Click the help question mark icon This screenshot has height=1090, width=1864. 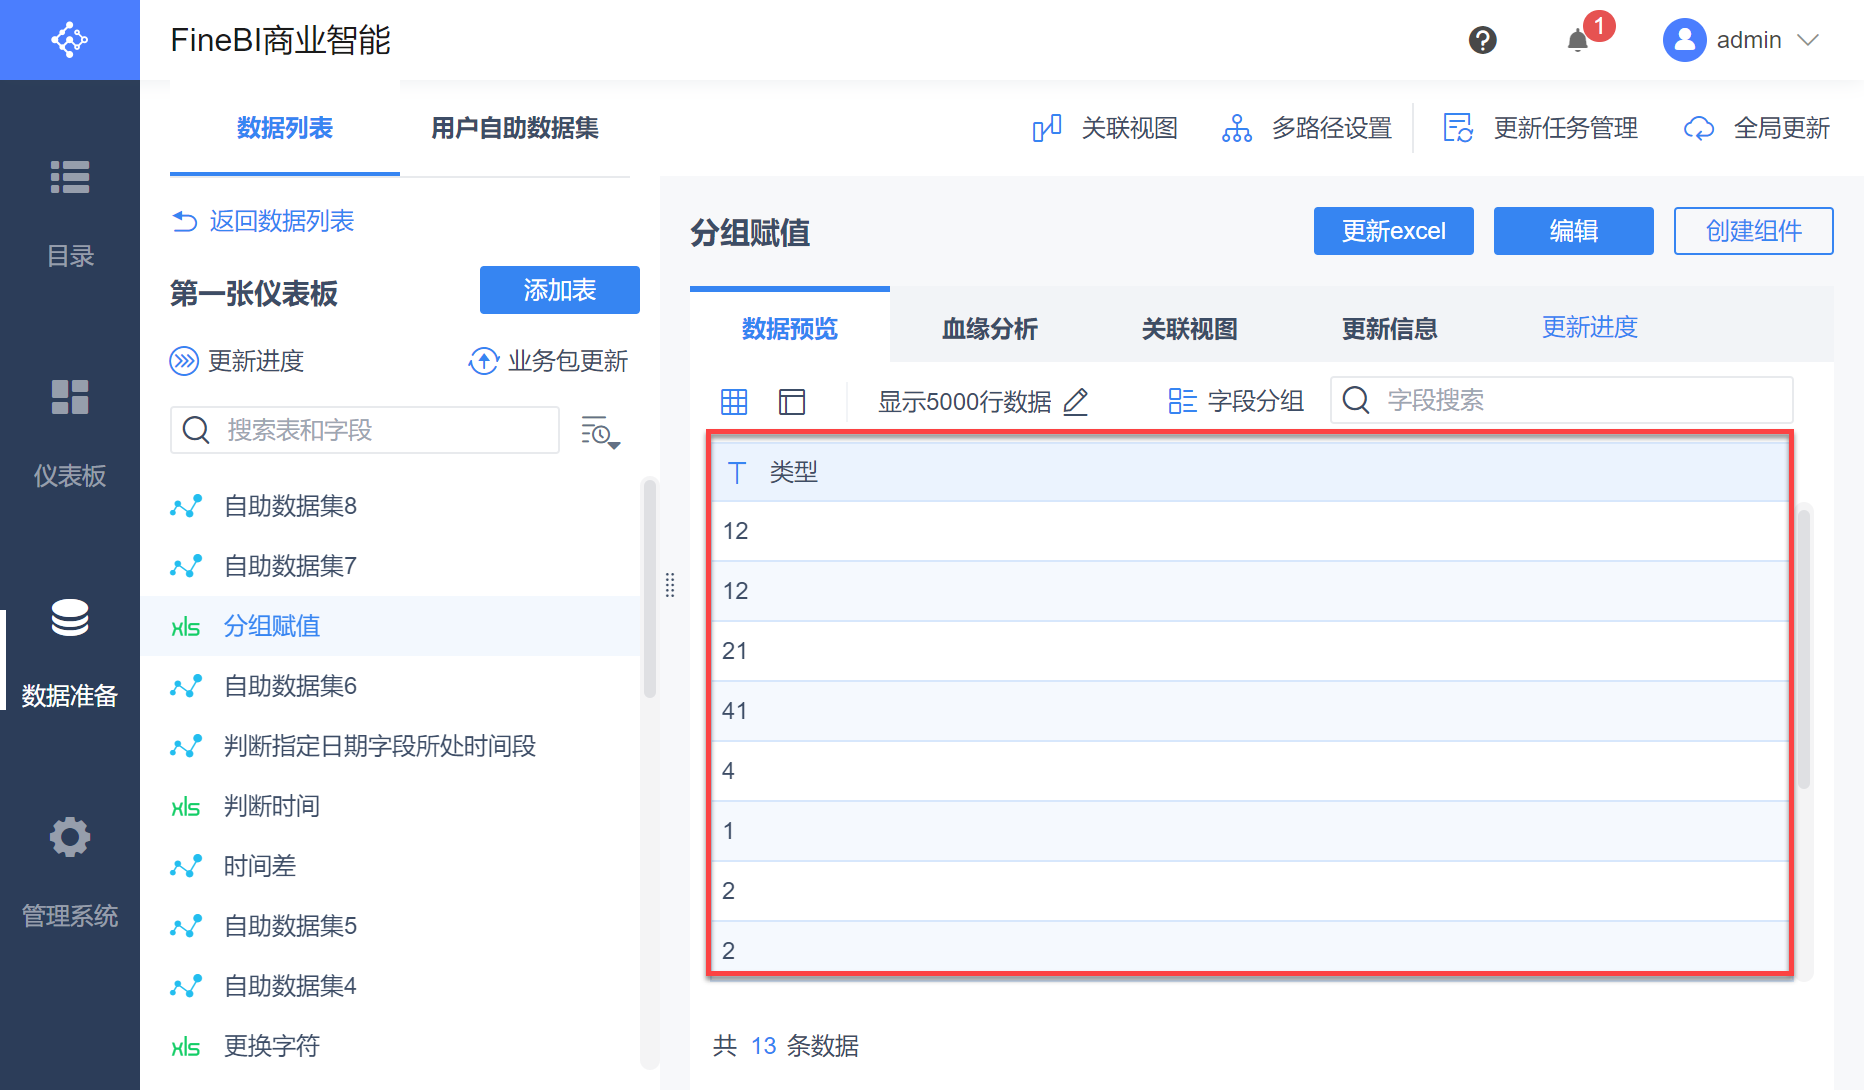tap(1482, 40)
